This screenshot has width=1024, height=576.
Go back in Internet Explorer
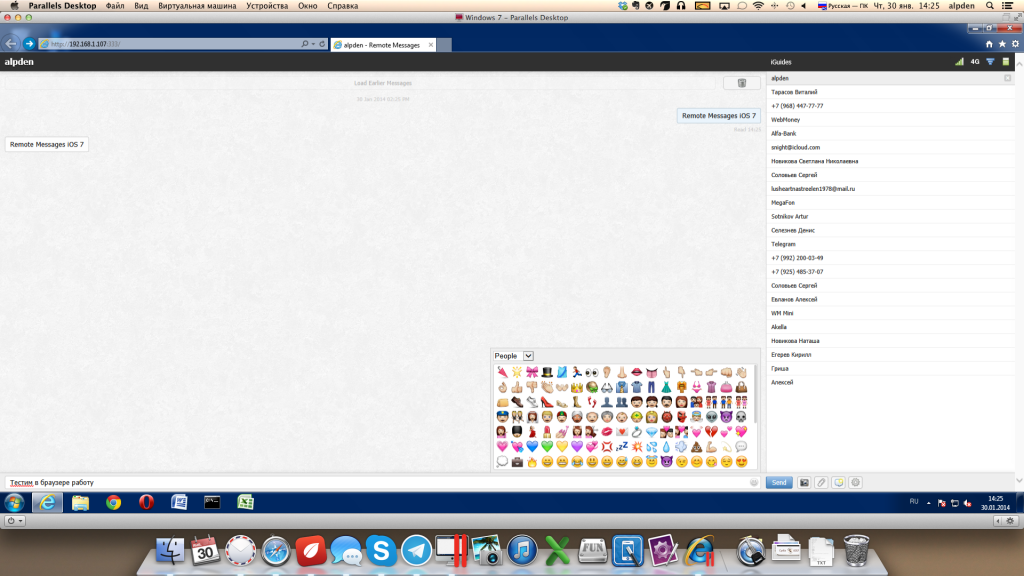click(x=10, y=44)
